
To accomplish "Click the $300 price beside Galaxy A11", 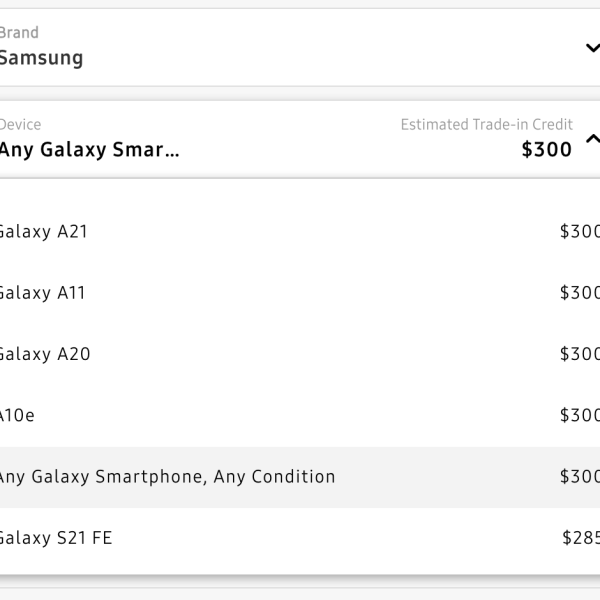I will [x=580, y=293].
